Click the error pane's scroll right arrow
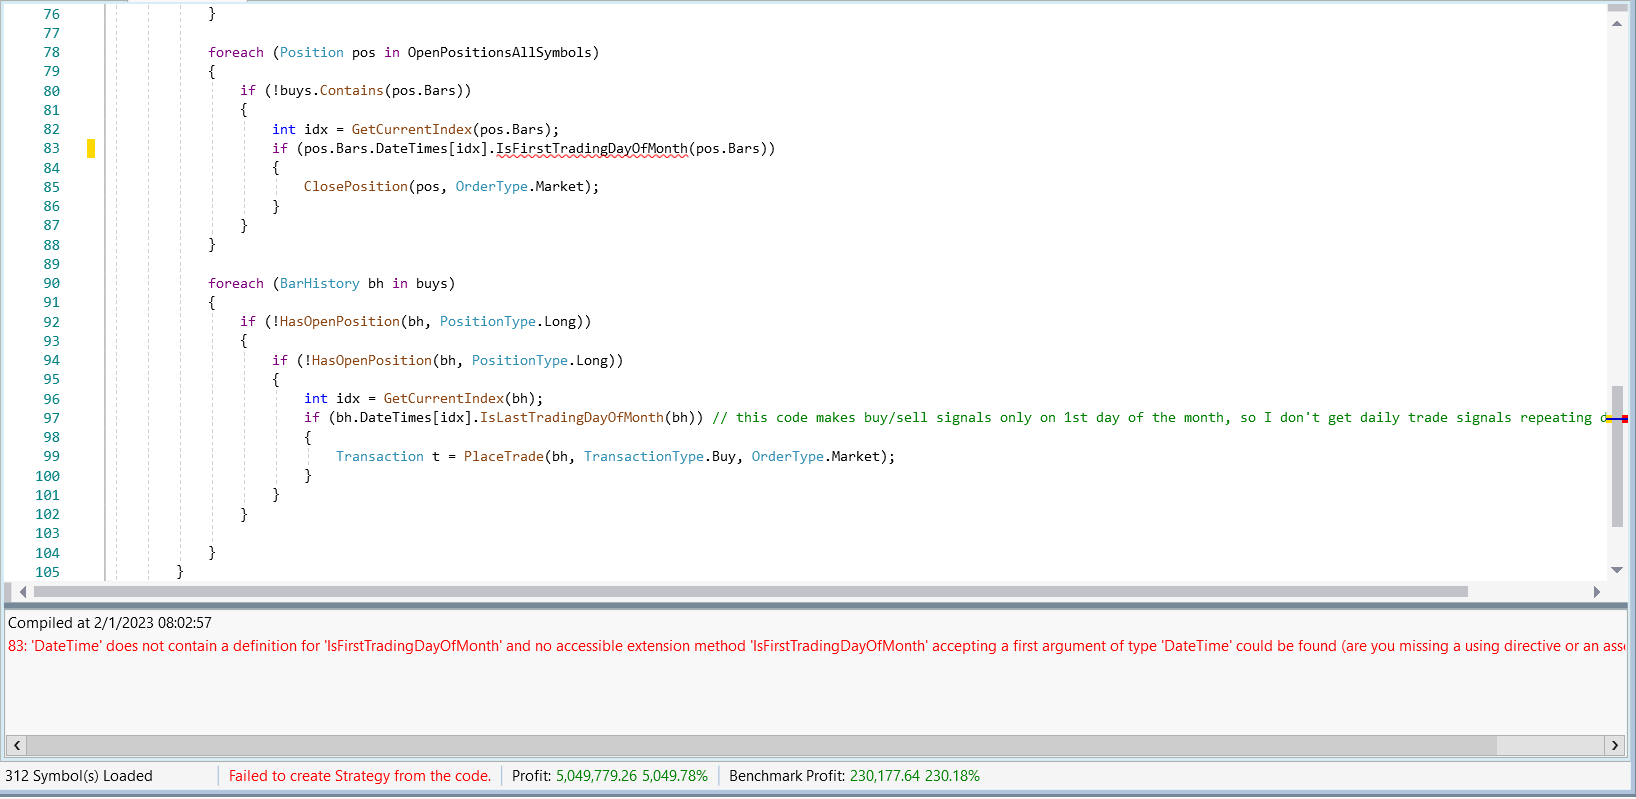 (1614, 745)
